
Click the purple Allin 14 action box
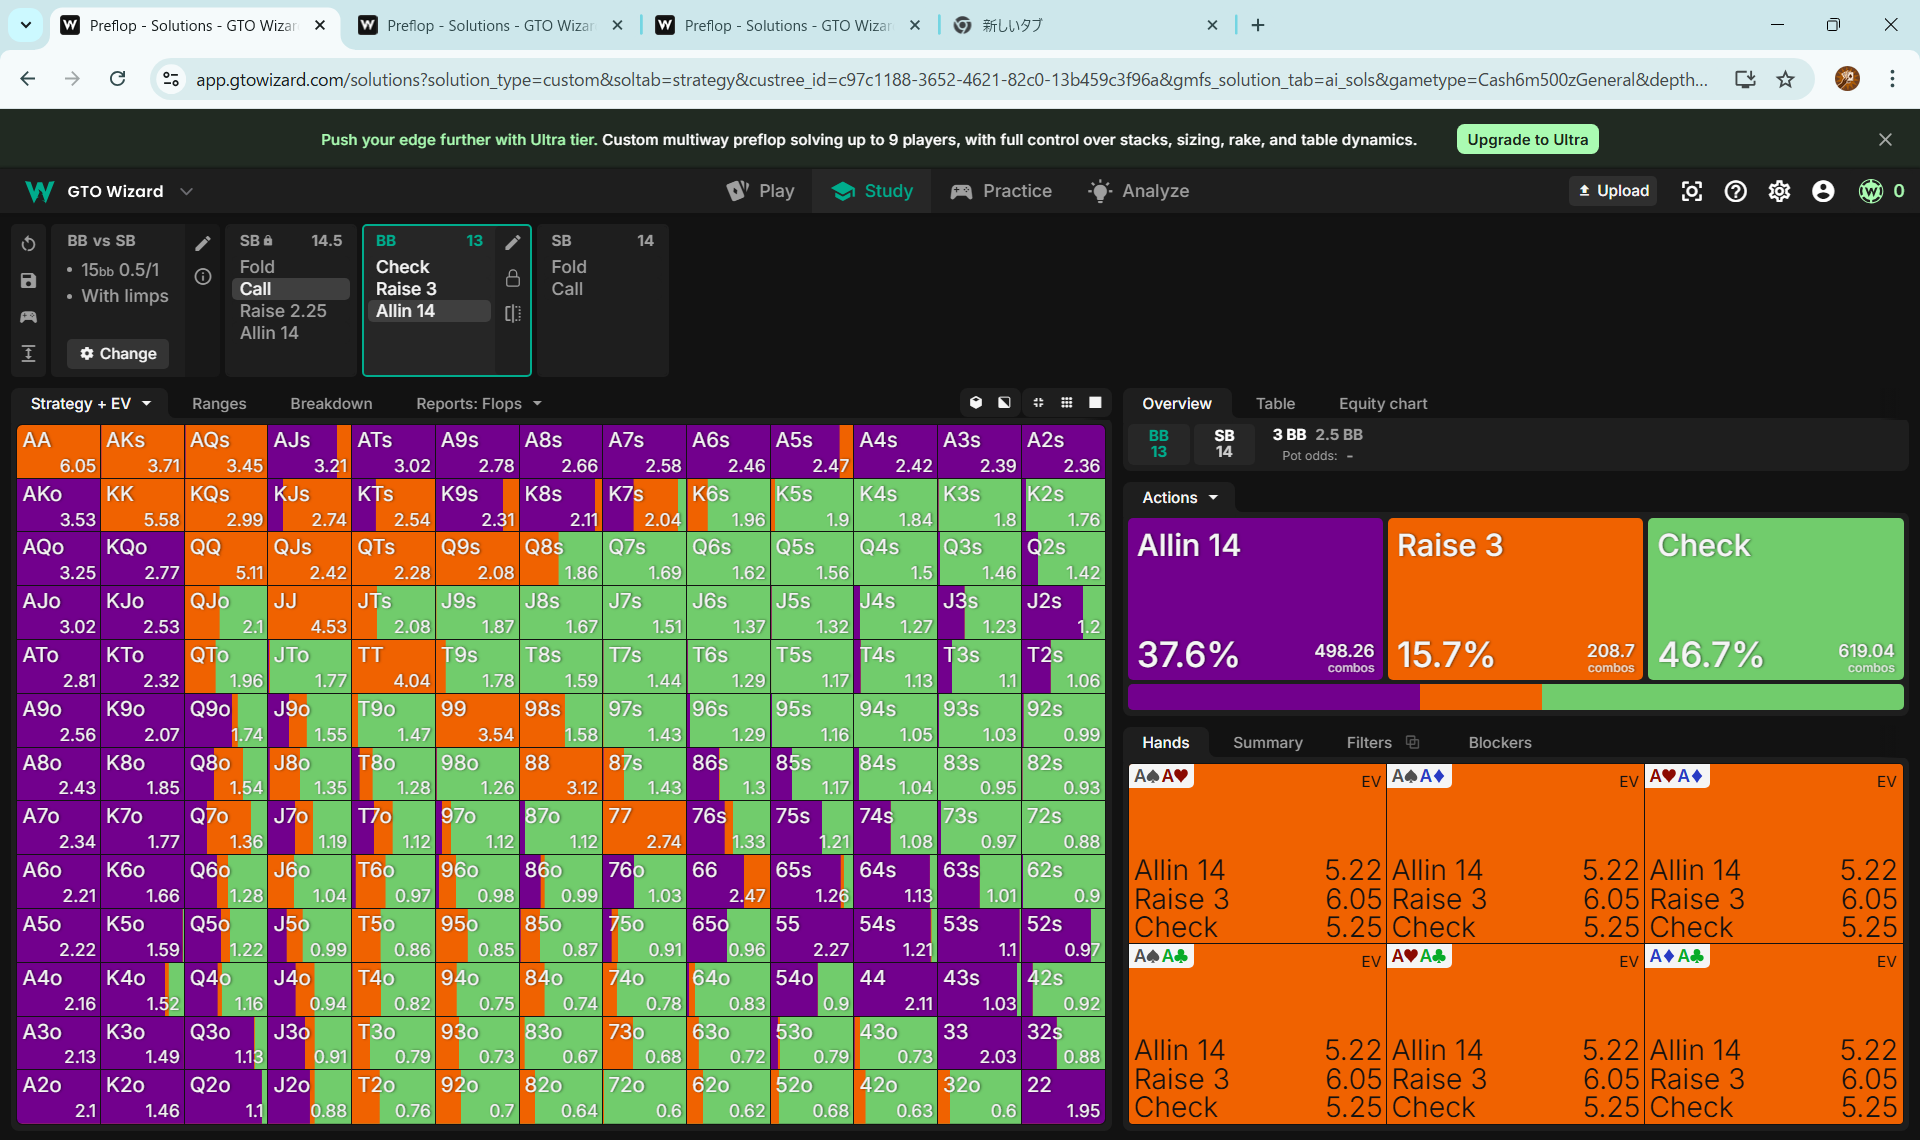pos(1255,598)
